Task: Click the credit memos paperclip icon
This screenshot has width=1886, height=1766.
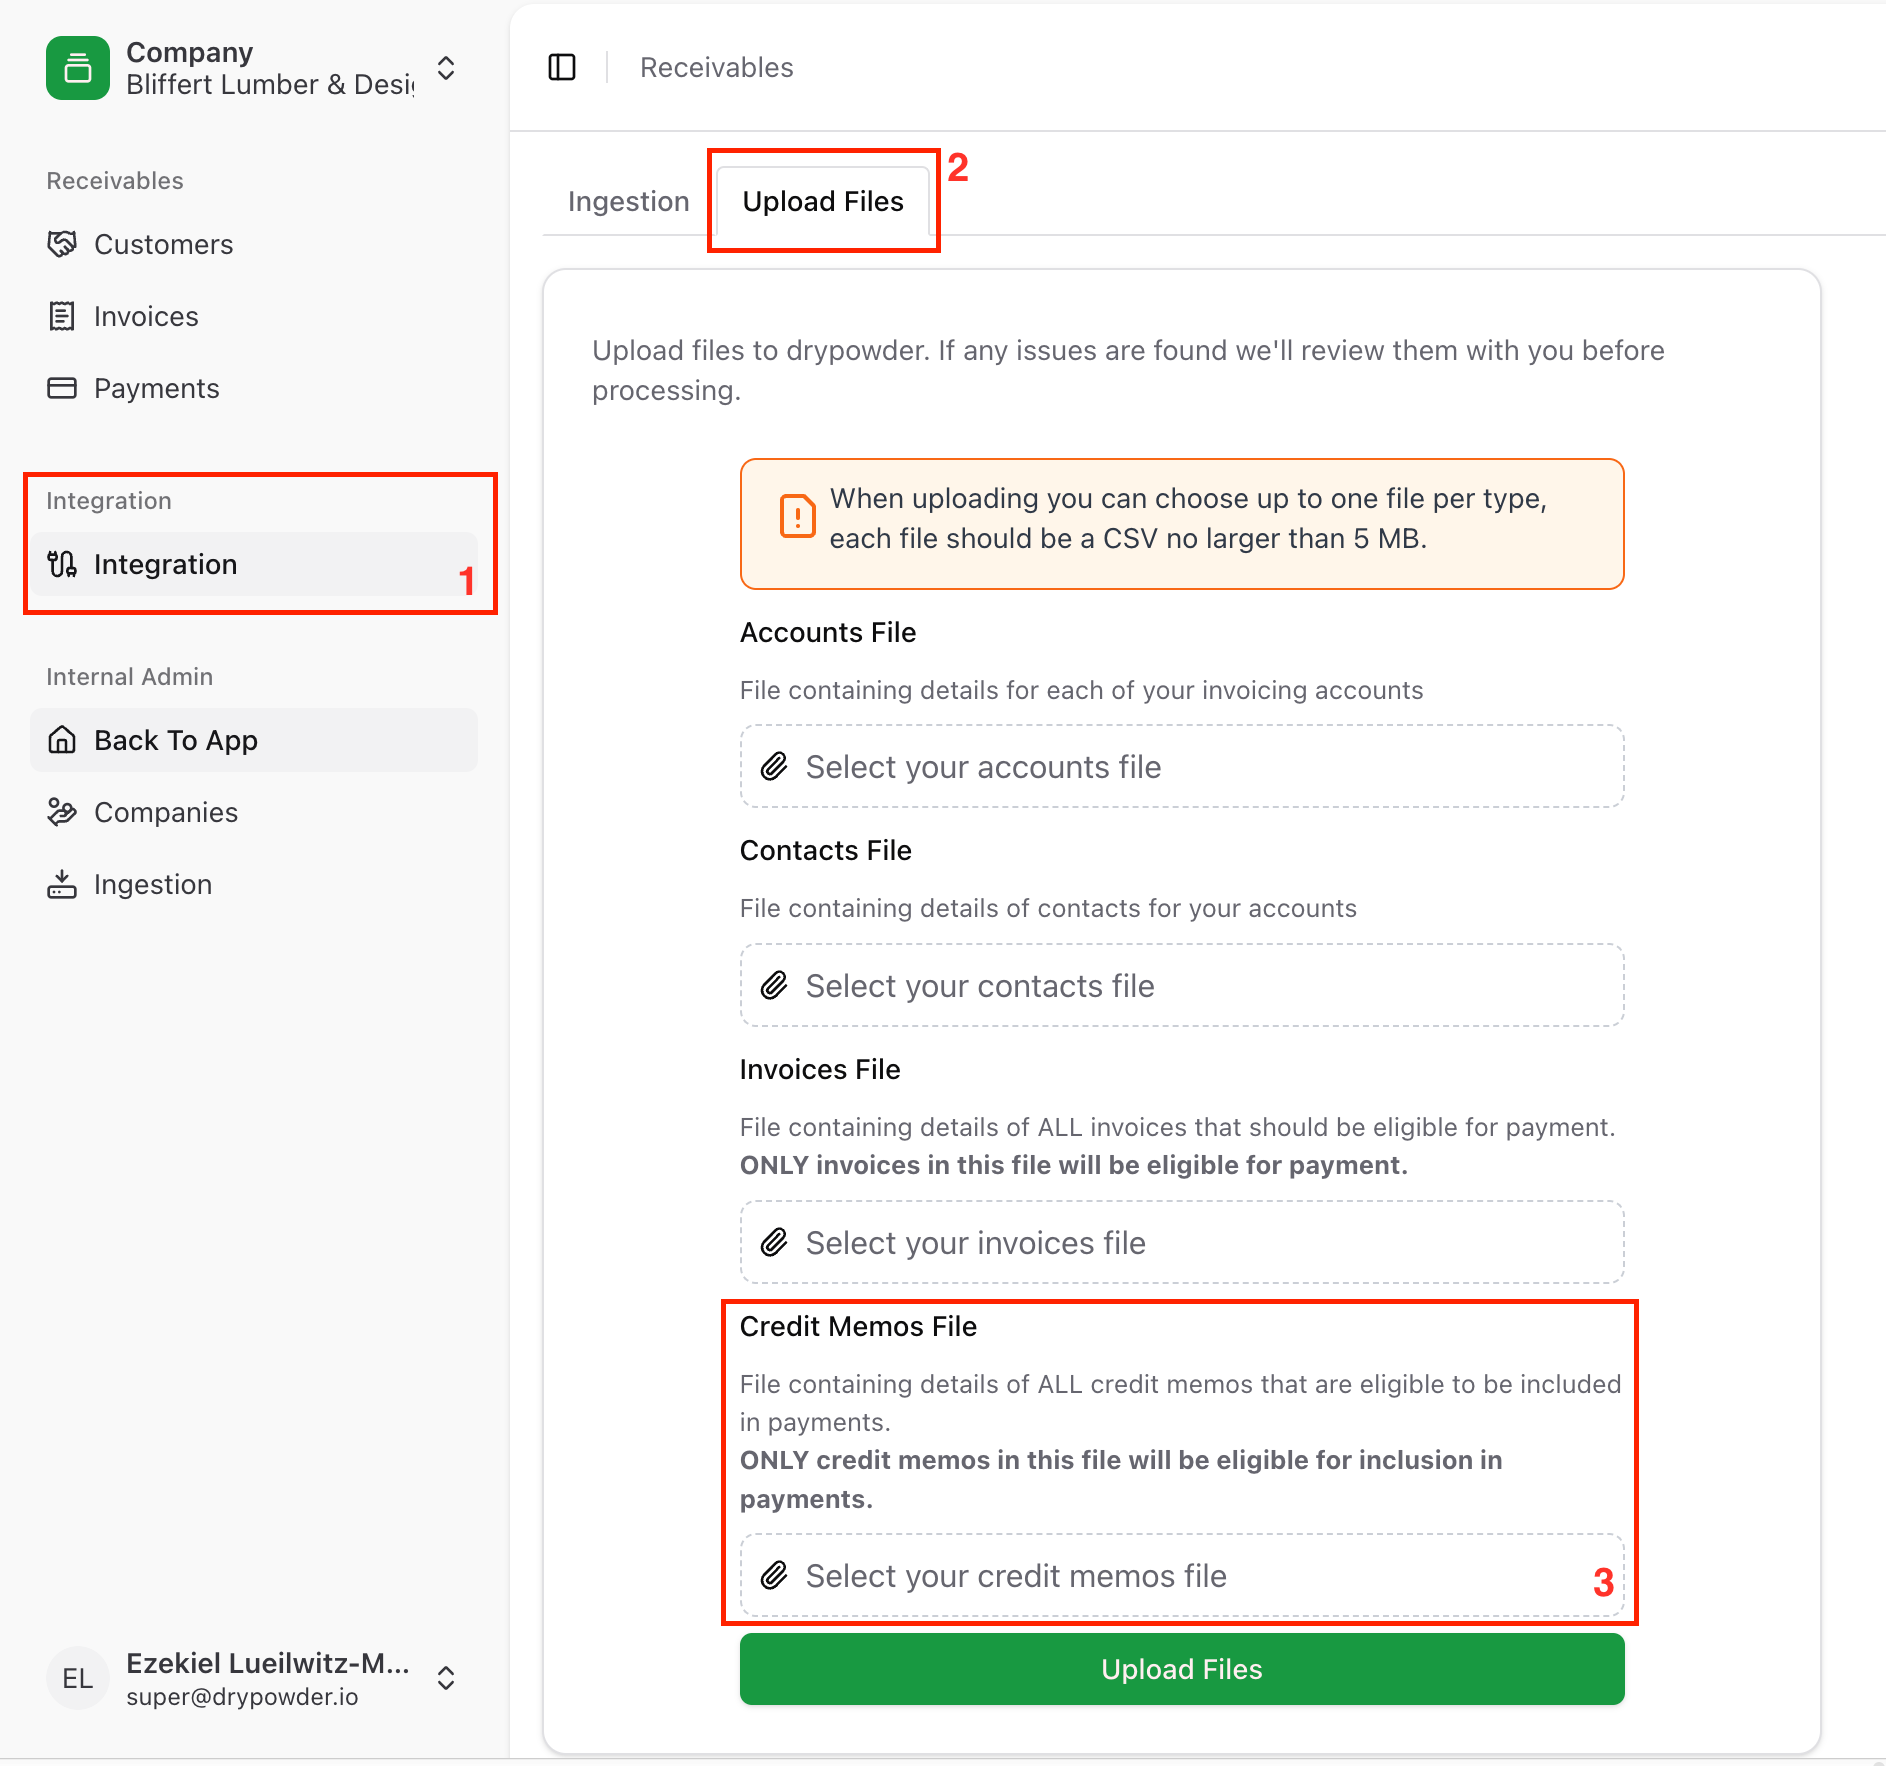Action: [774, 1576]
